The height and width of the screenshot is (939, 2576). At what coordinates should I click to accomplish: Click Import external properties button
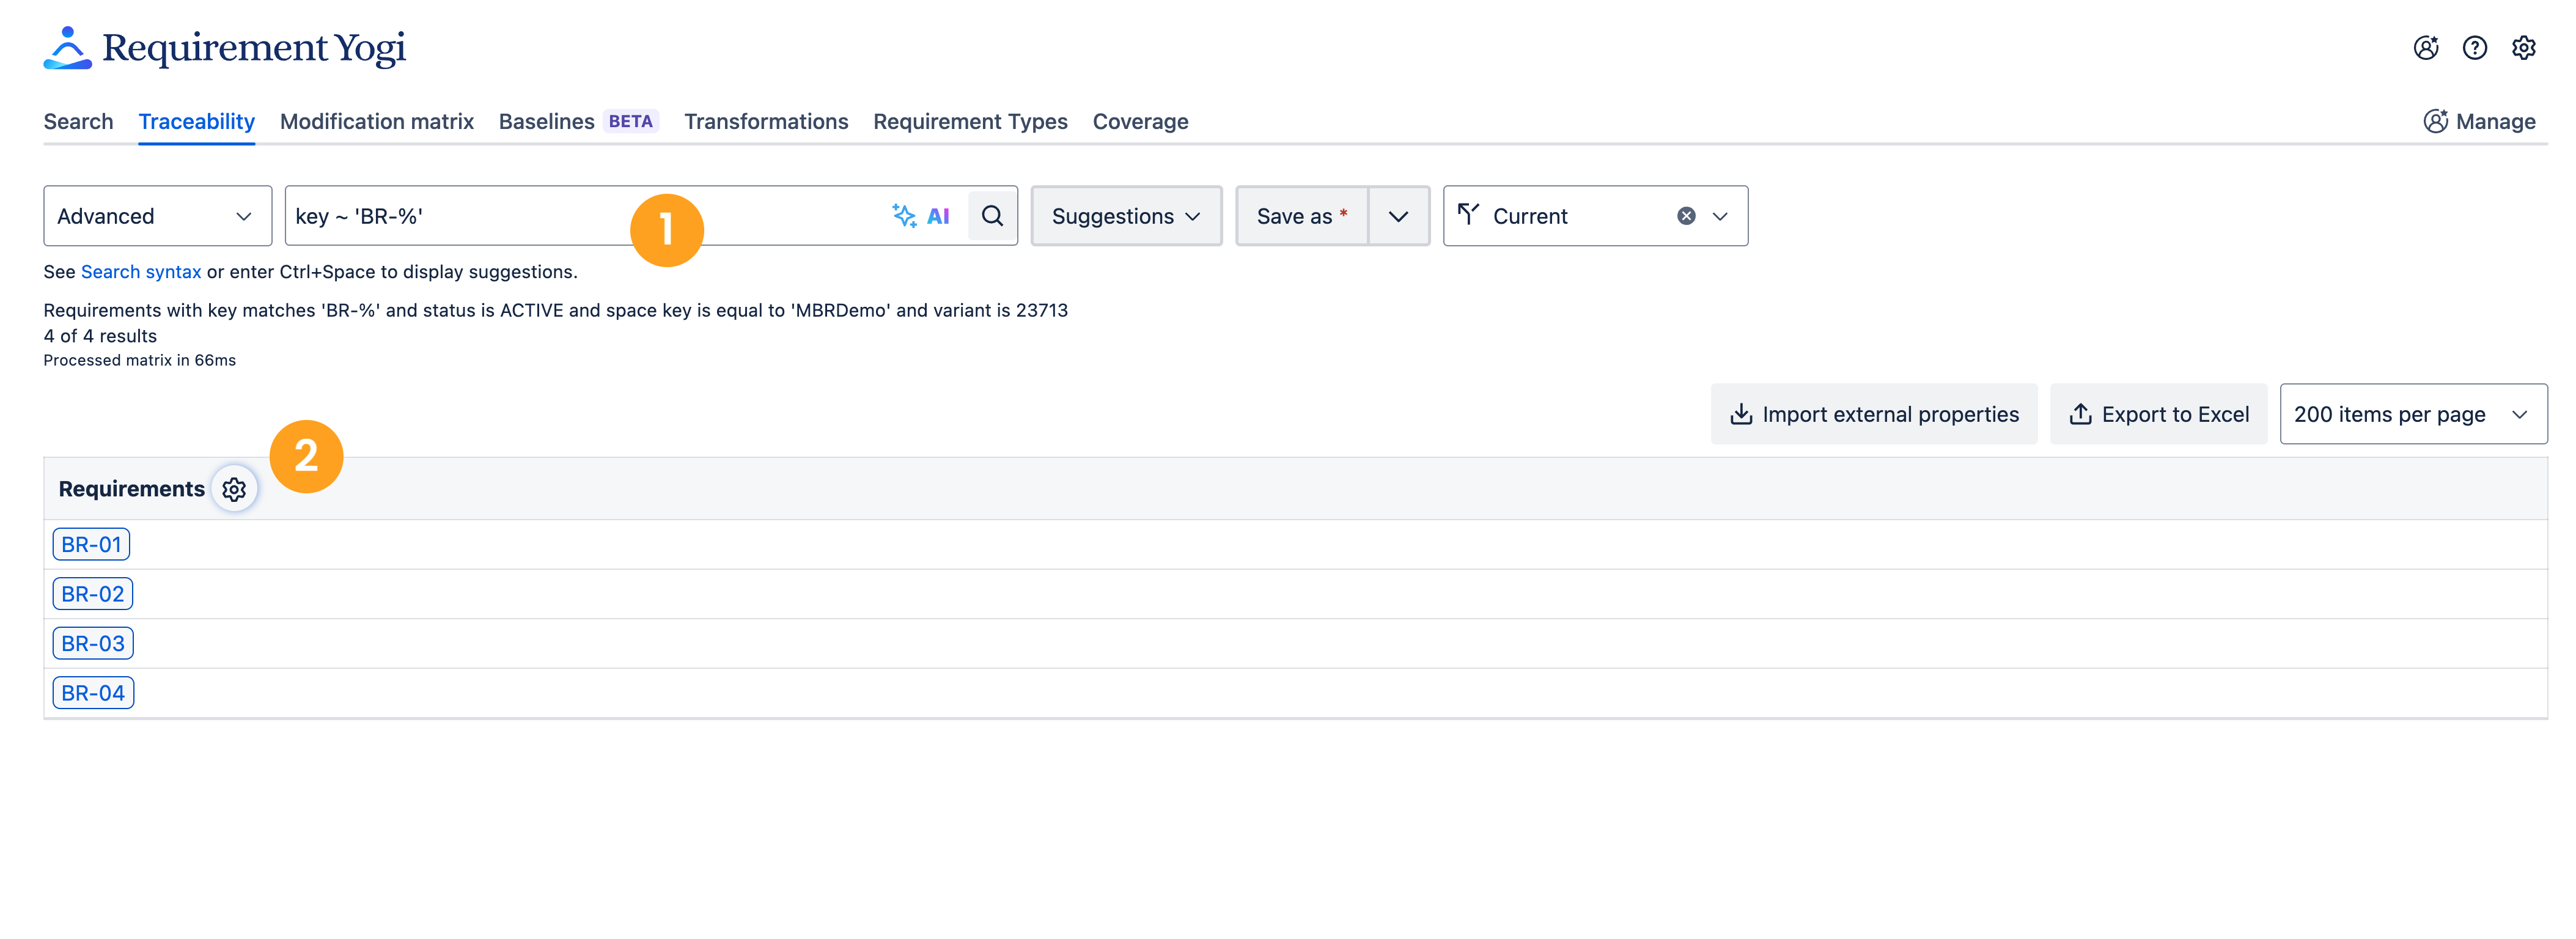pyautogui.click(x=1873, y=414)
